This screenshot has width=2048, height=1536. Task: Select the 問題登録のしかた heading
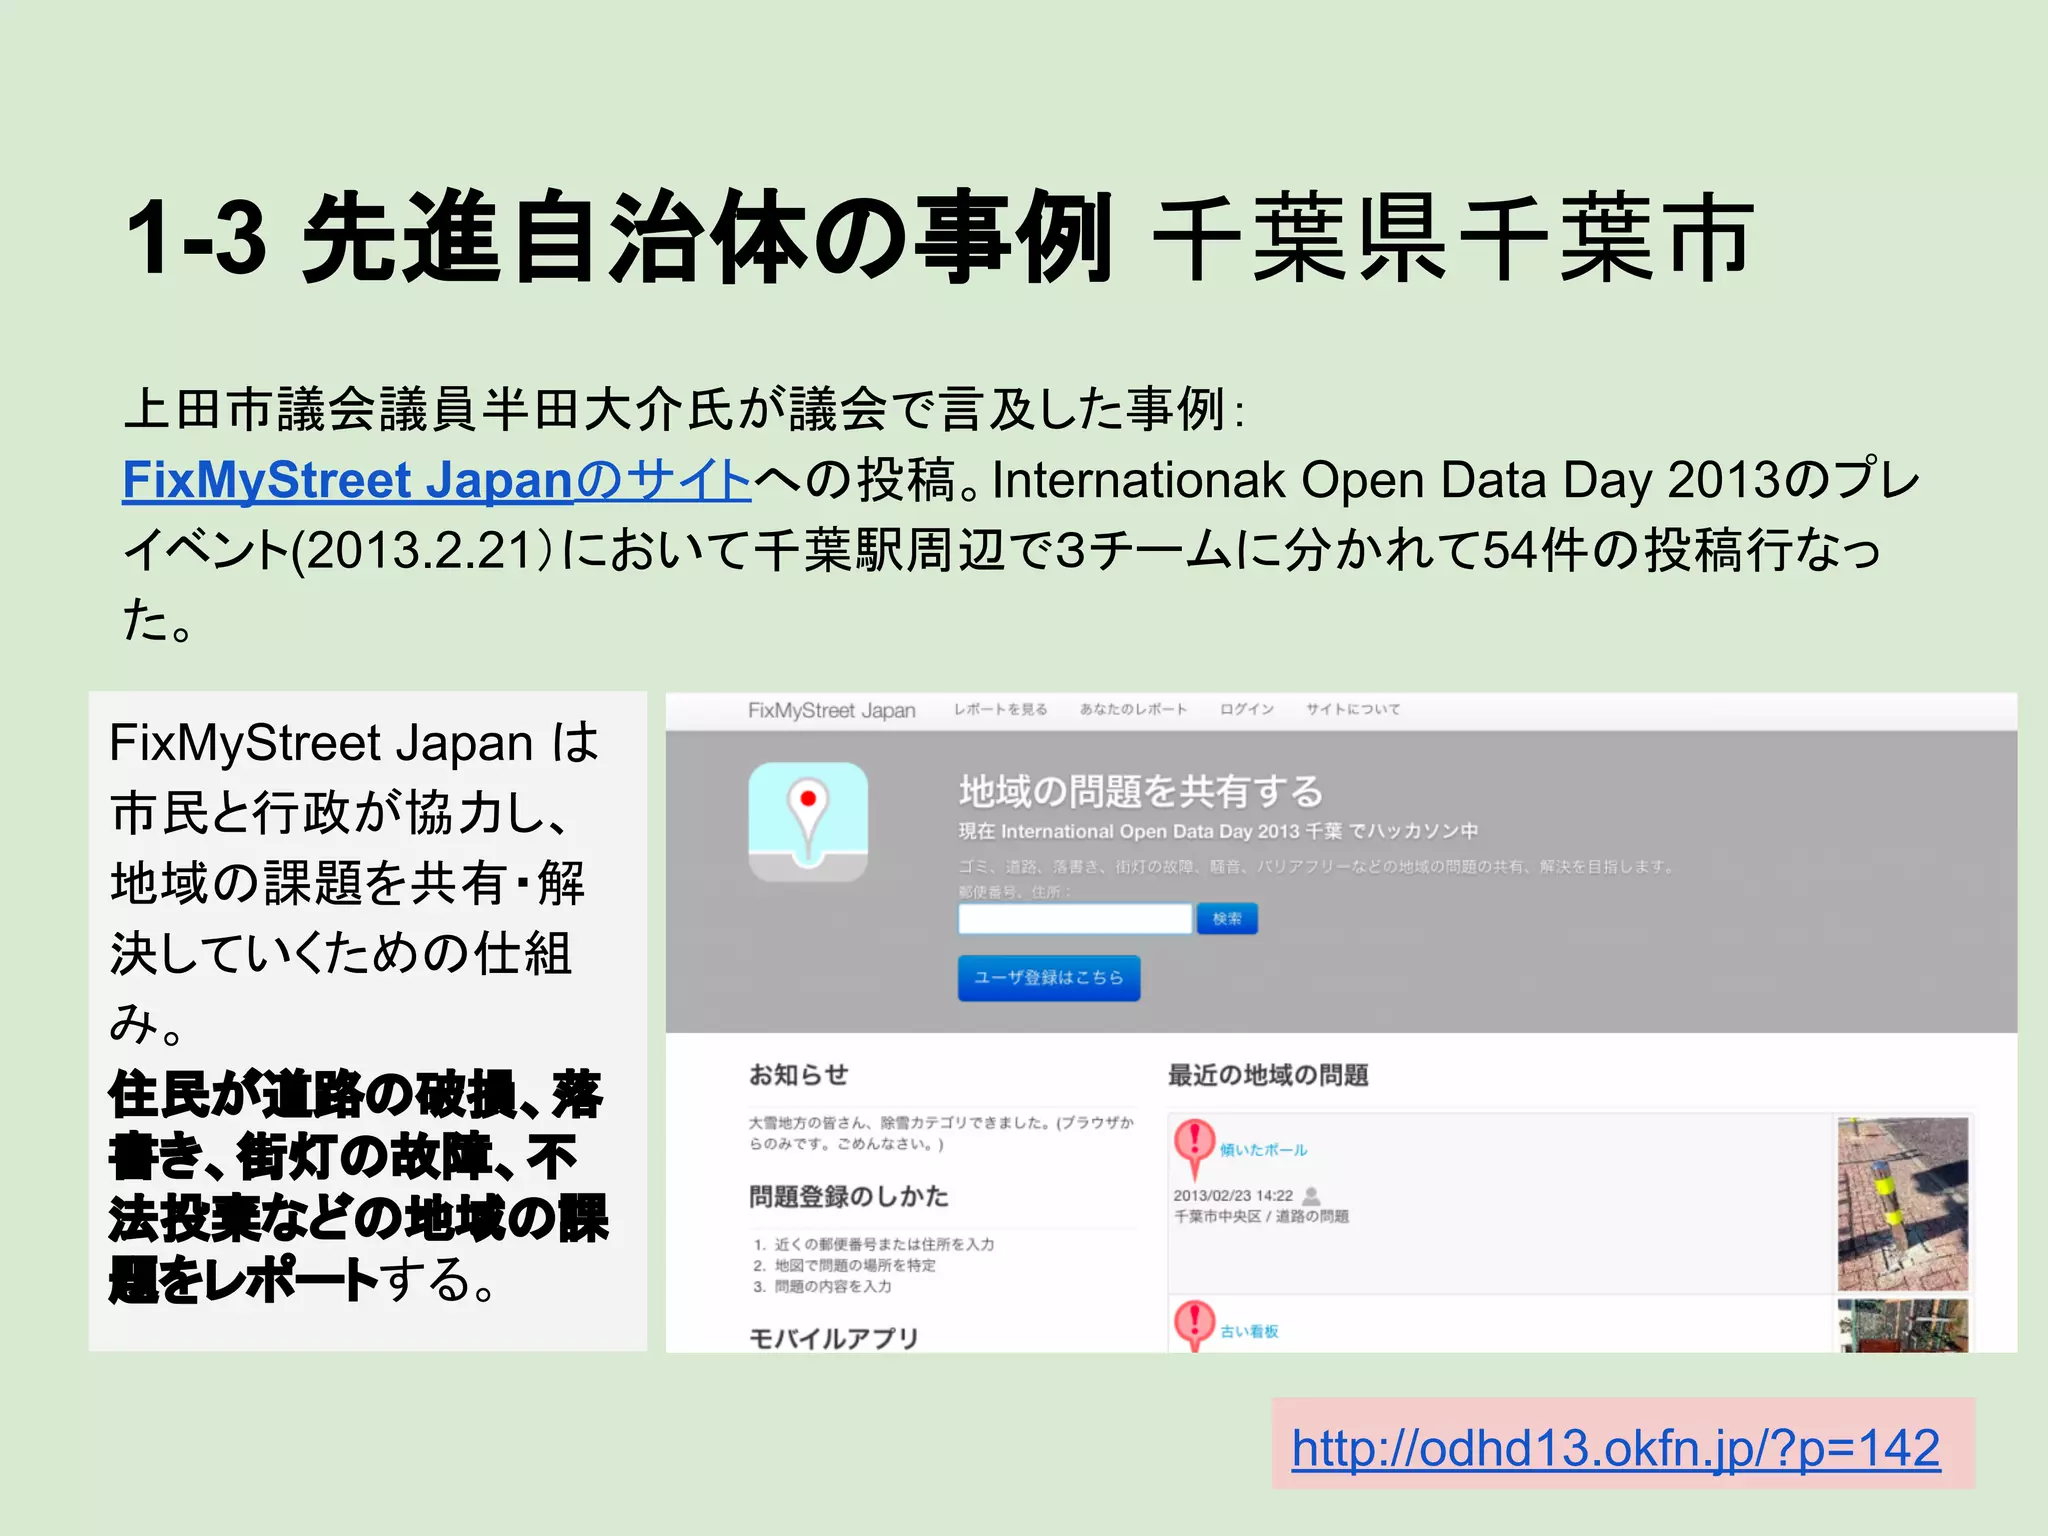pyautogui.click(x=848, y=1196)
